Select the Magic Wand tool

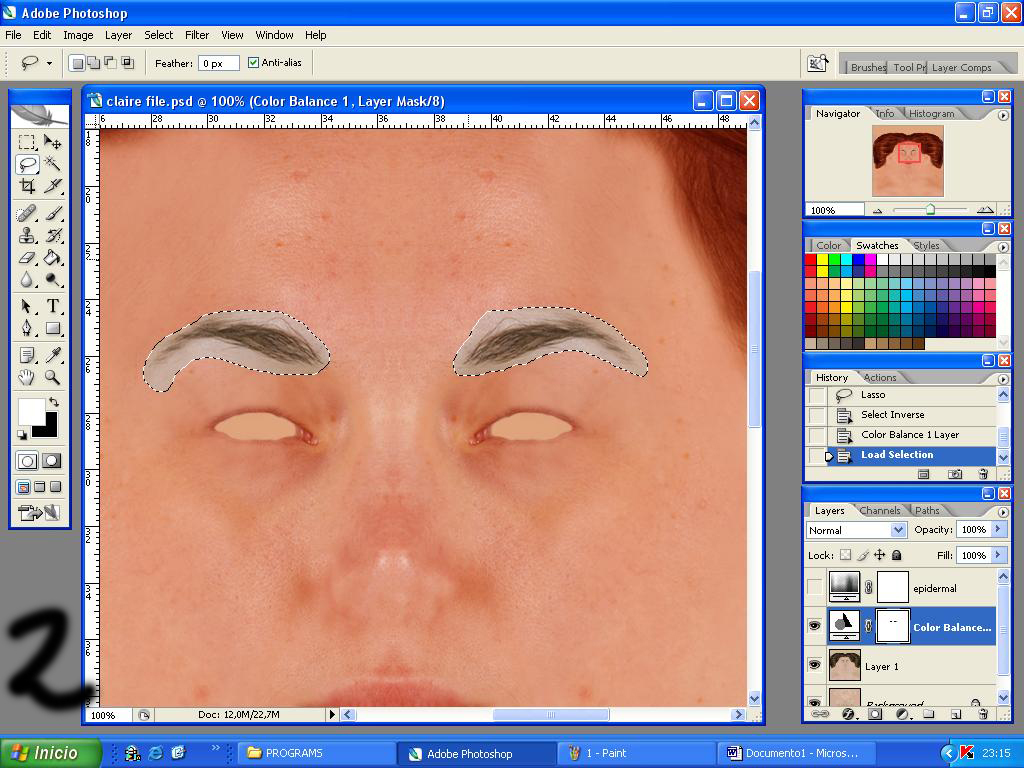pos(52,163)
